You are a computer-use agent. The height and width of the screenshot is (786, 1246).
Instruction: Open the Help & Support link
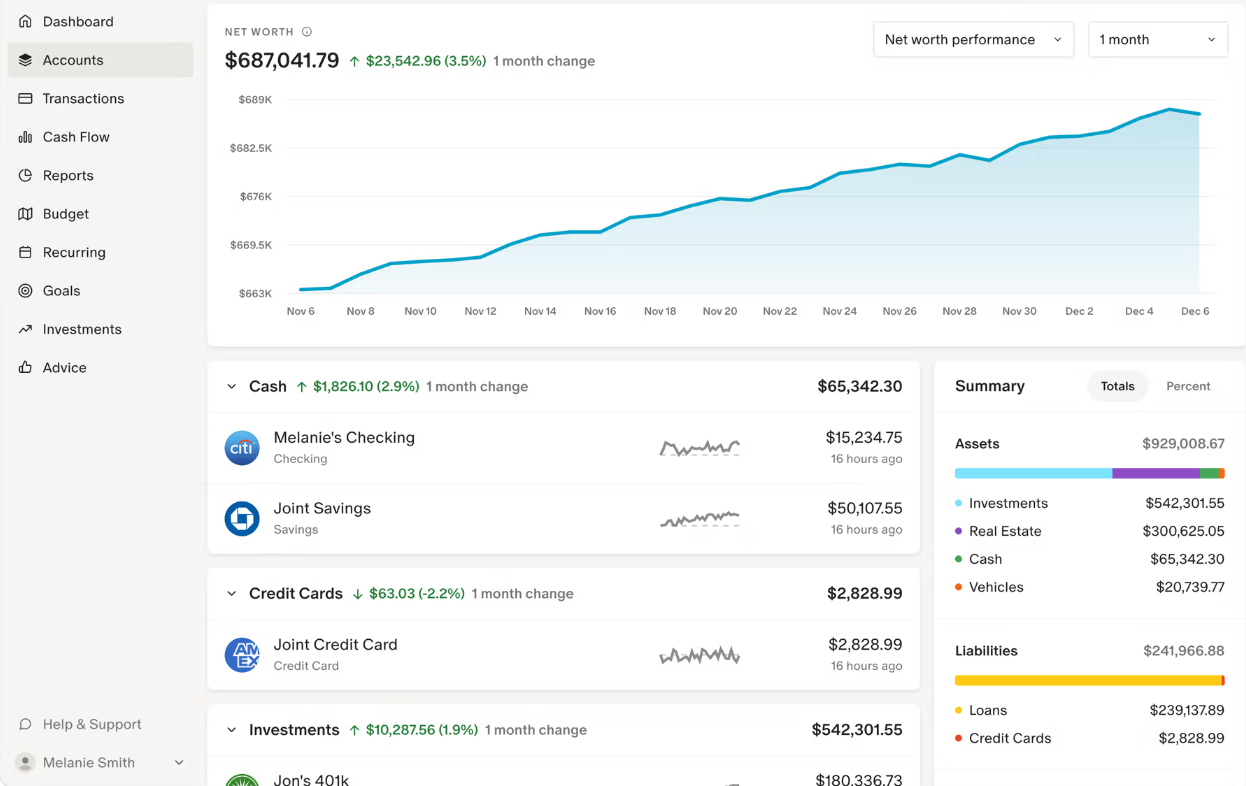[91, 724]
